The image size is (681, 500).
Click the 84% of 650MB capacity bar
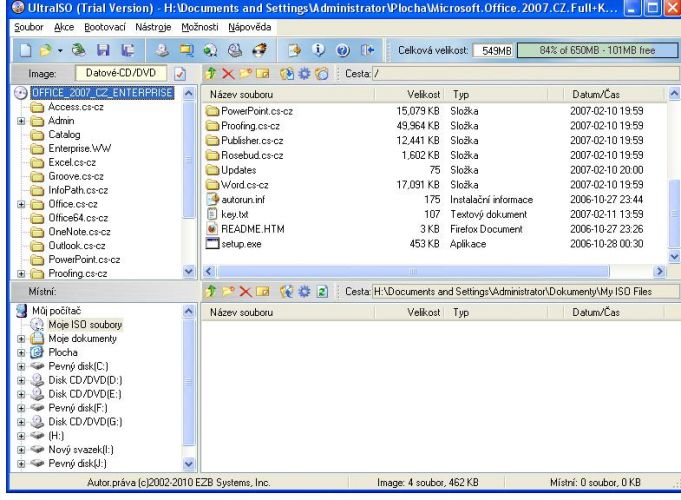597,50
